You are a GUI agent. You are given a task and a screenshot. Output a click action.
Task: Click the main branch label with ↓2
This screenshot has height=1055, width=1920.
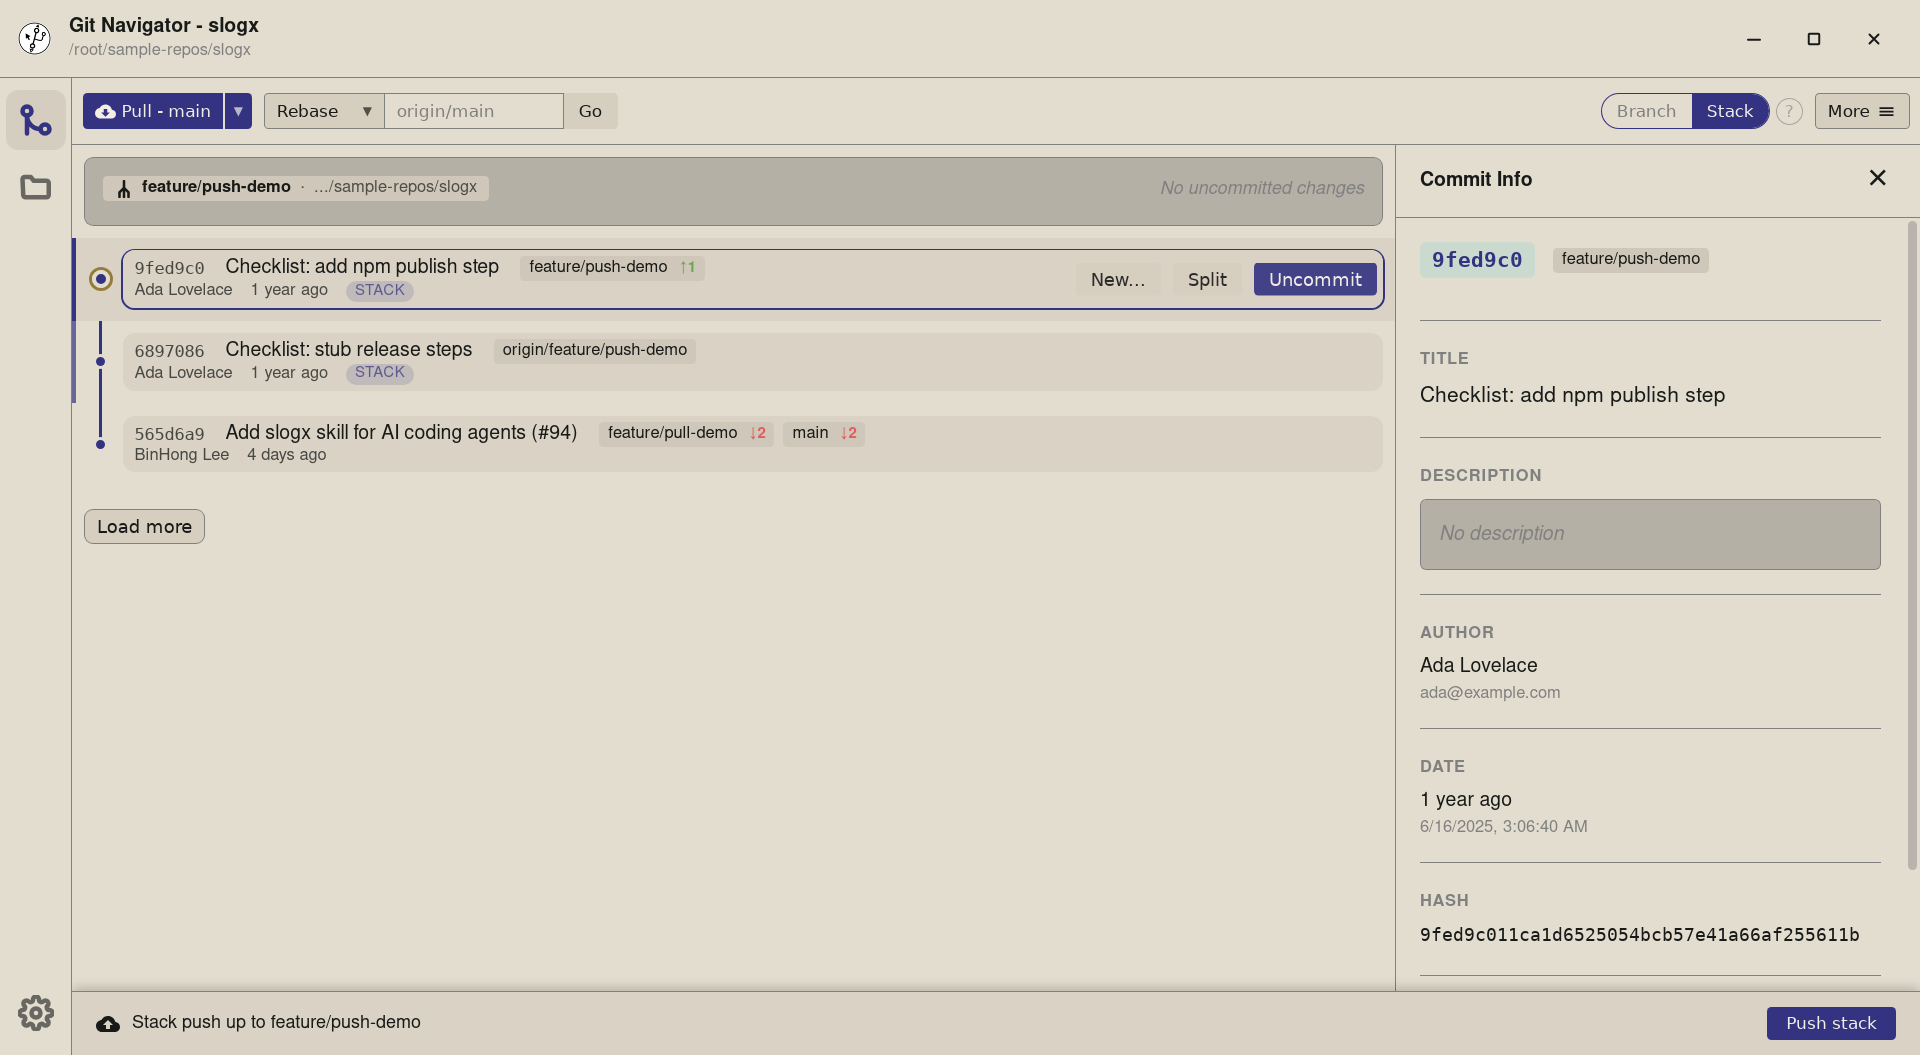click(824, 433)
